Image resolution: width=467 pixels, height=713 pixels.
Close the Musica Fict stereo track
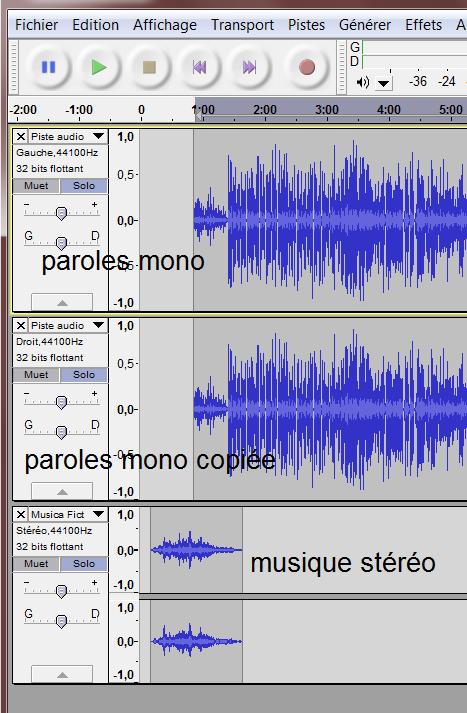[x=21, y=515]
